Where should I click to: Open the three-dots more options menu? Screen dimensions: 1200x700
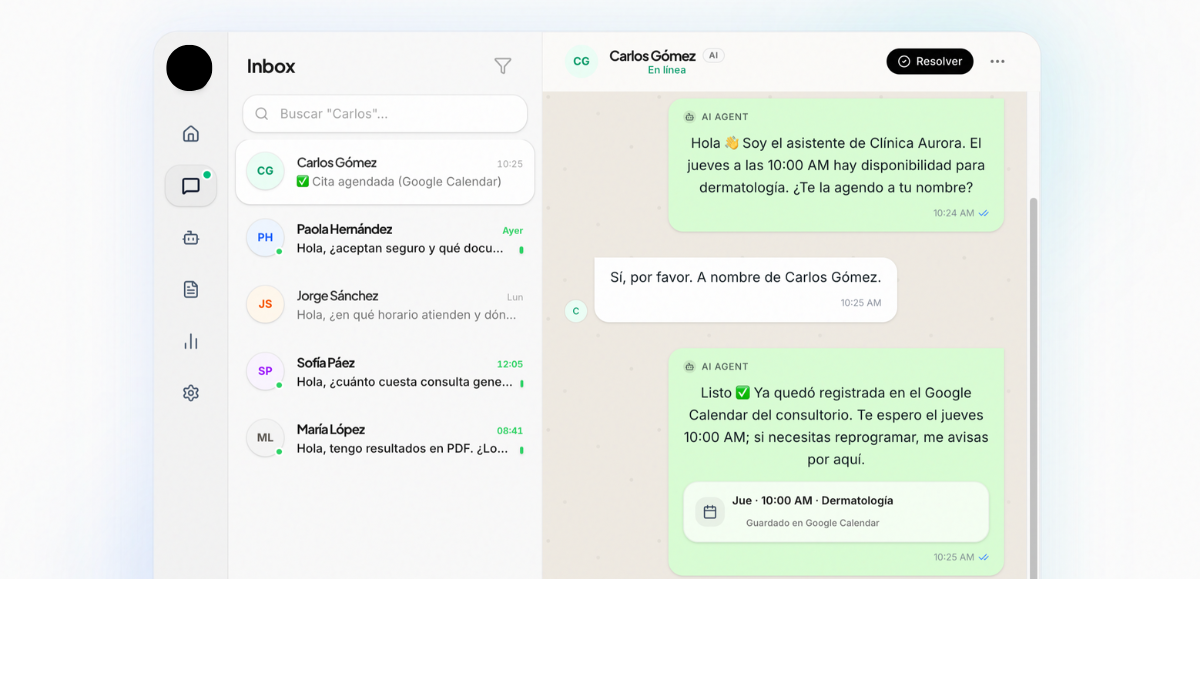(x=997, y=62)
